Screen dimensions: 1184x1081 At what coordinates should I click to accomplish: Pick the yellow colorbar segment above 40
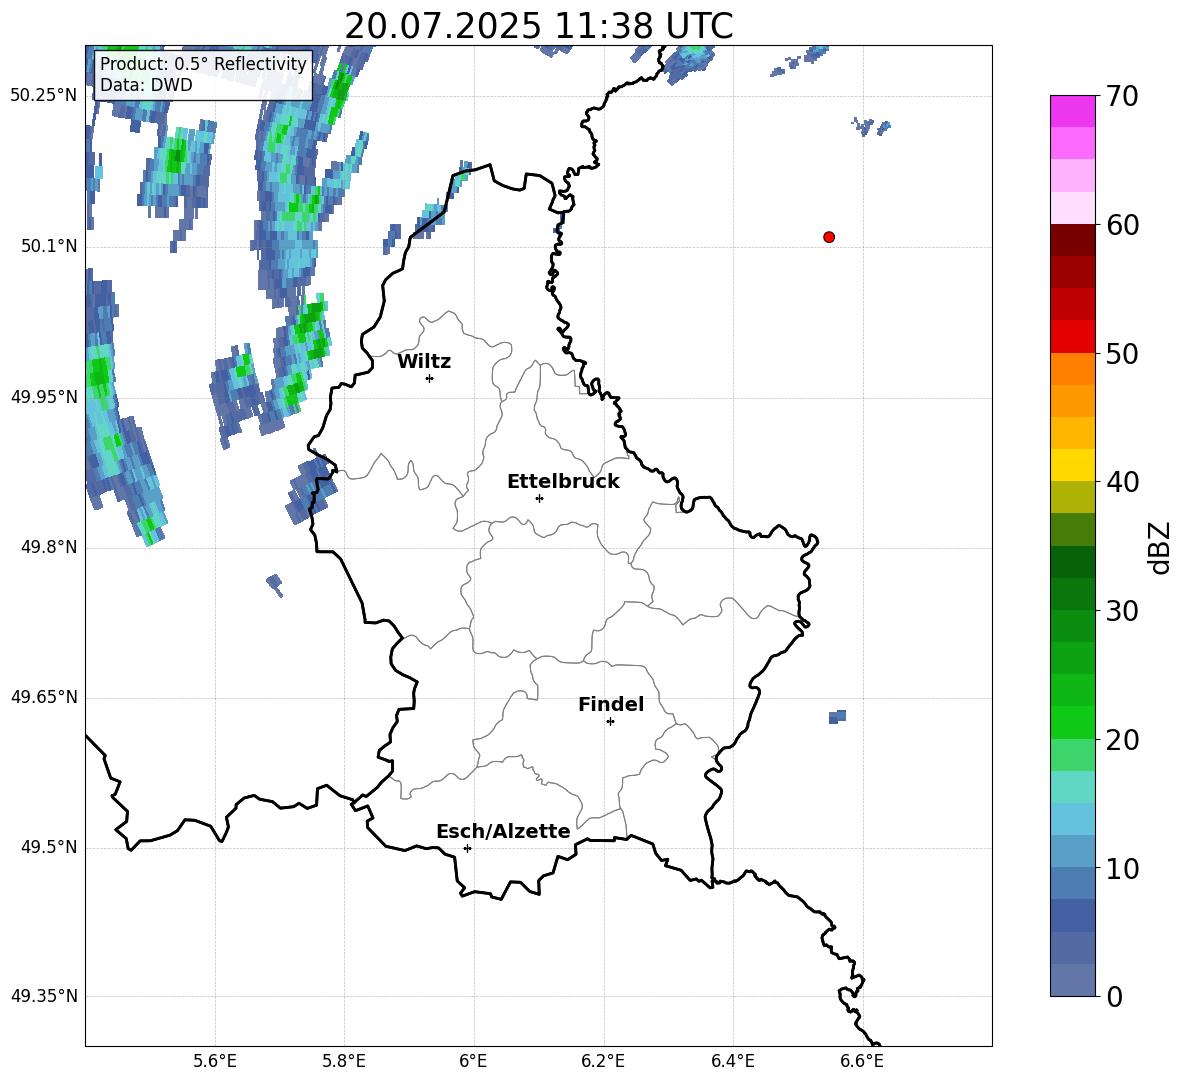tap(1072, 465)
